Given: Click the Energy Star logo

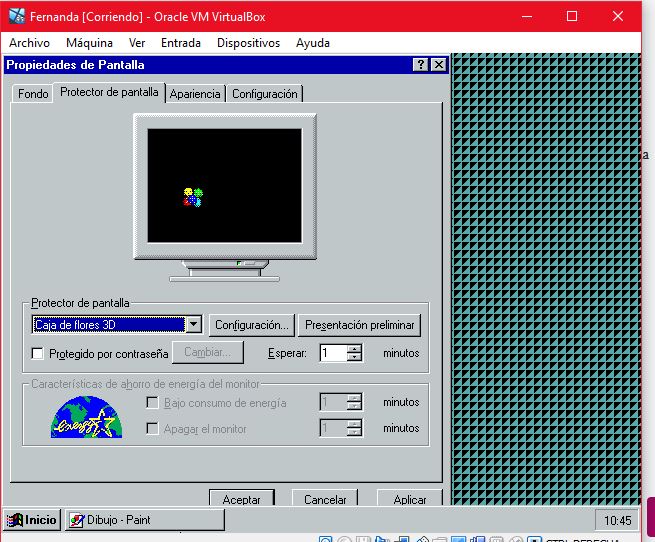Looking at the screenshot, I should (x=86, y=416).
